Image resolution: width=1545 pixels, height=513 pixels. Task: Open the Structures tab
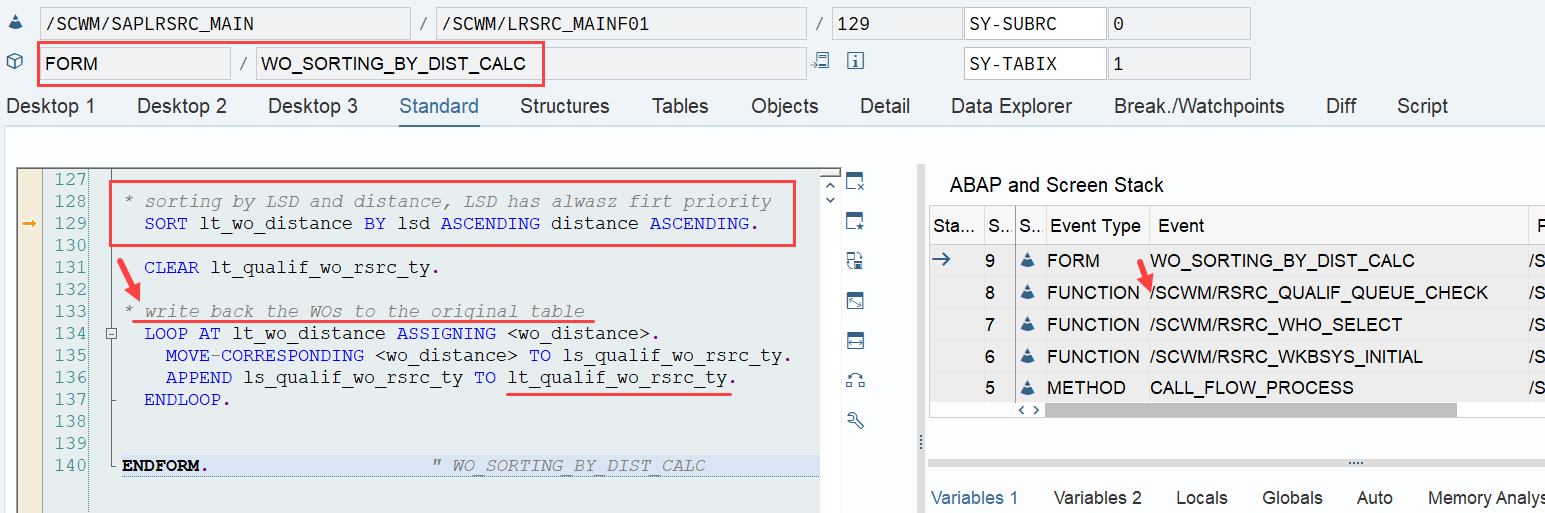pyautogui.click(x=565, y=106)
